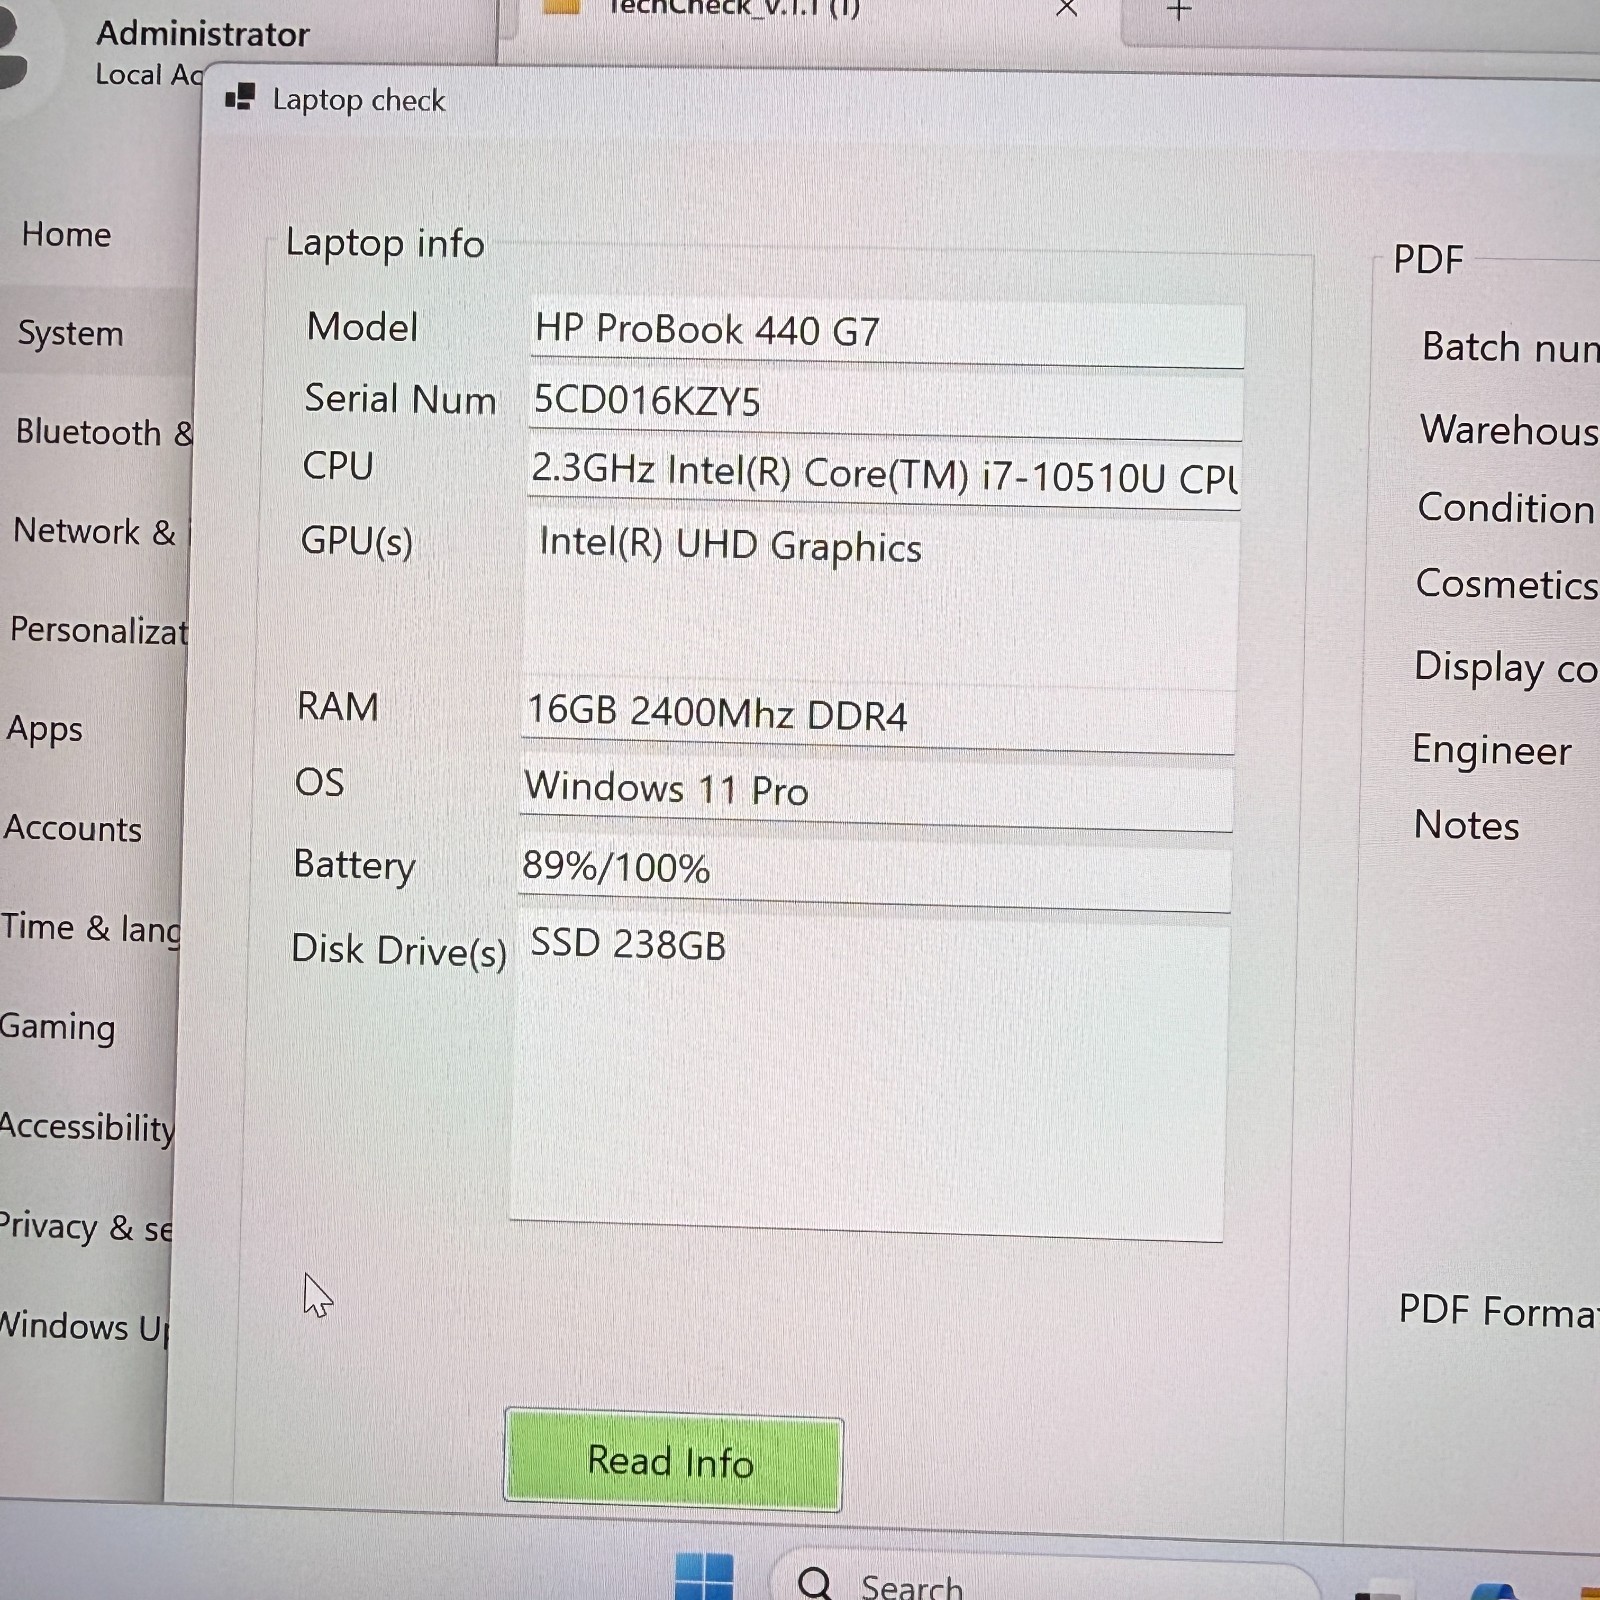Click the Batch number label in PDF panel
The image size is (1600, 1600).
tap(1510, 347)
